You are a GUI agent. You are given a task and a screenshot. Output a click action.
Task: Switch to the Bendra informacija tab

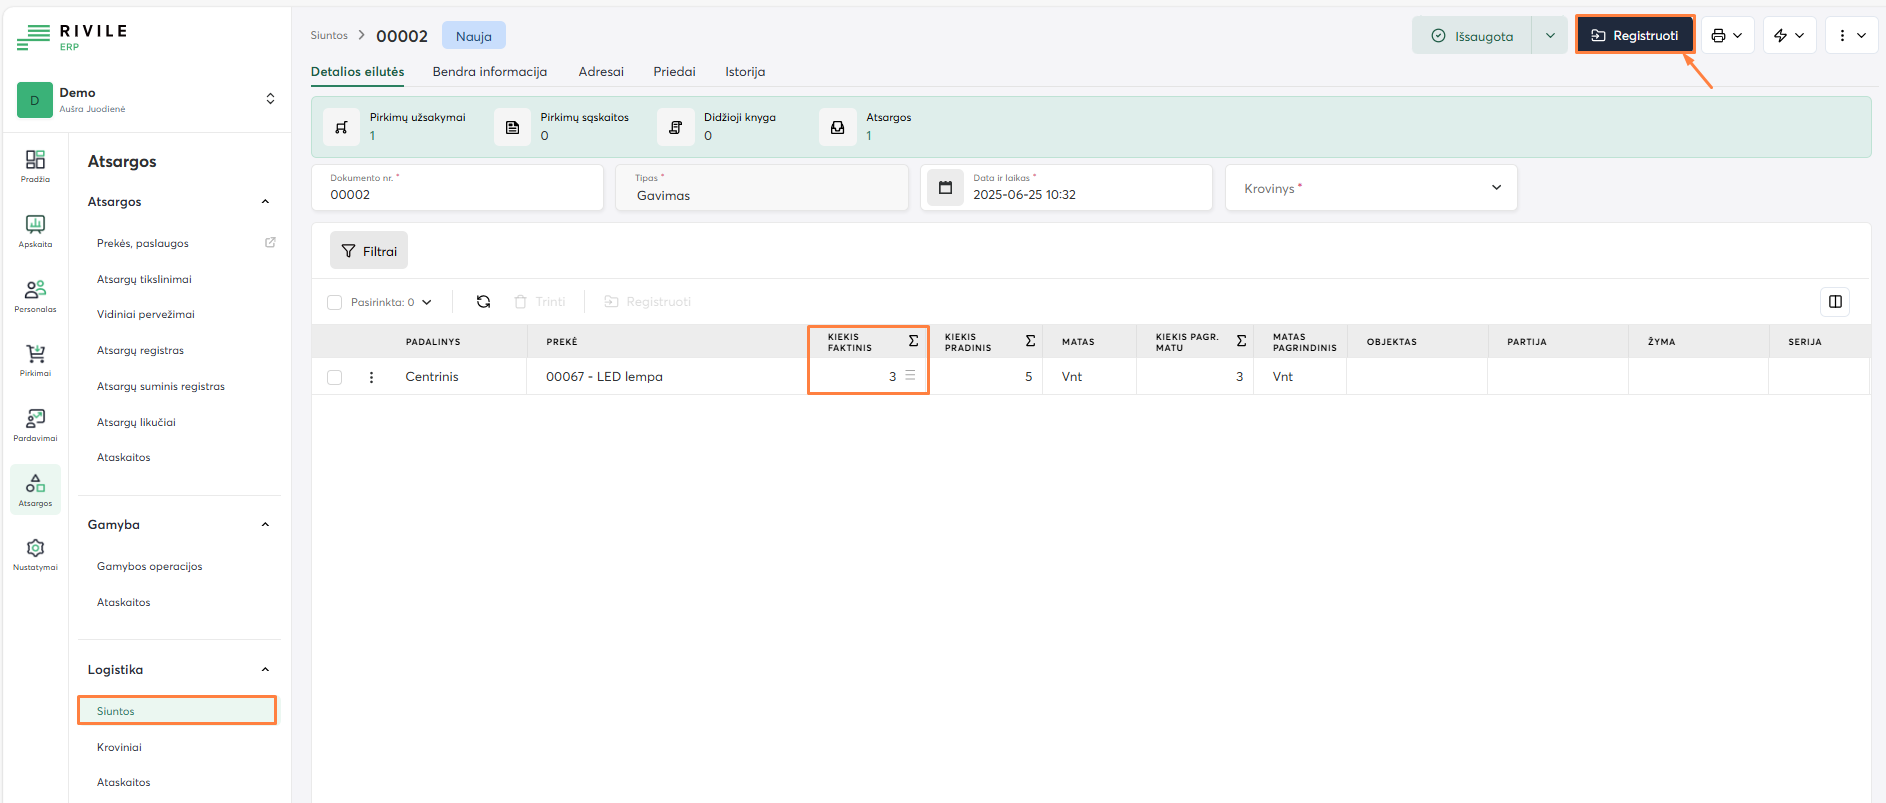coord(489,72)
